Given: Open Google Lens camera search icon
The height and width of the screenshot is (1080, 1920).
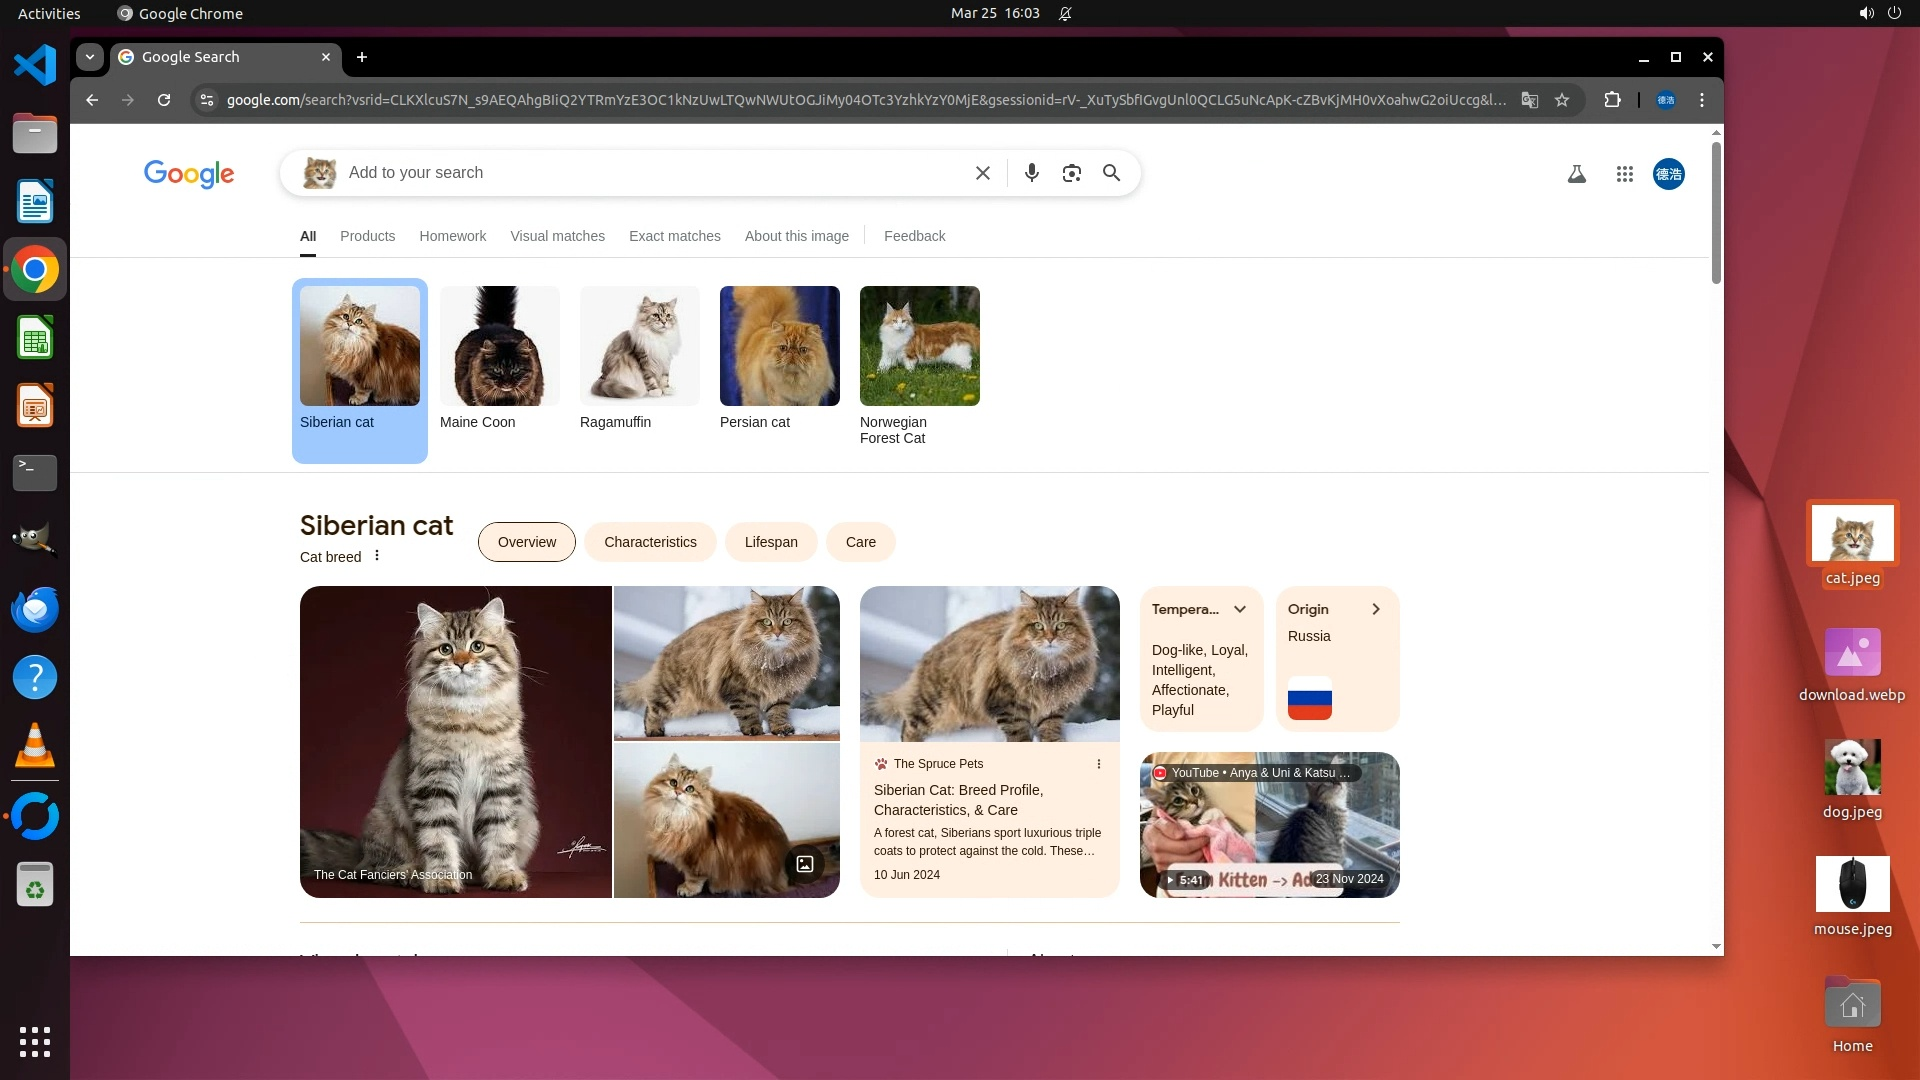Looking at the screenshot, I should (x=1071, y=173).
